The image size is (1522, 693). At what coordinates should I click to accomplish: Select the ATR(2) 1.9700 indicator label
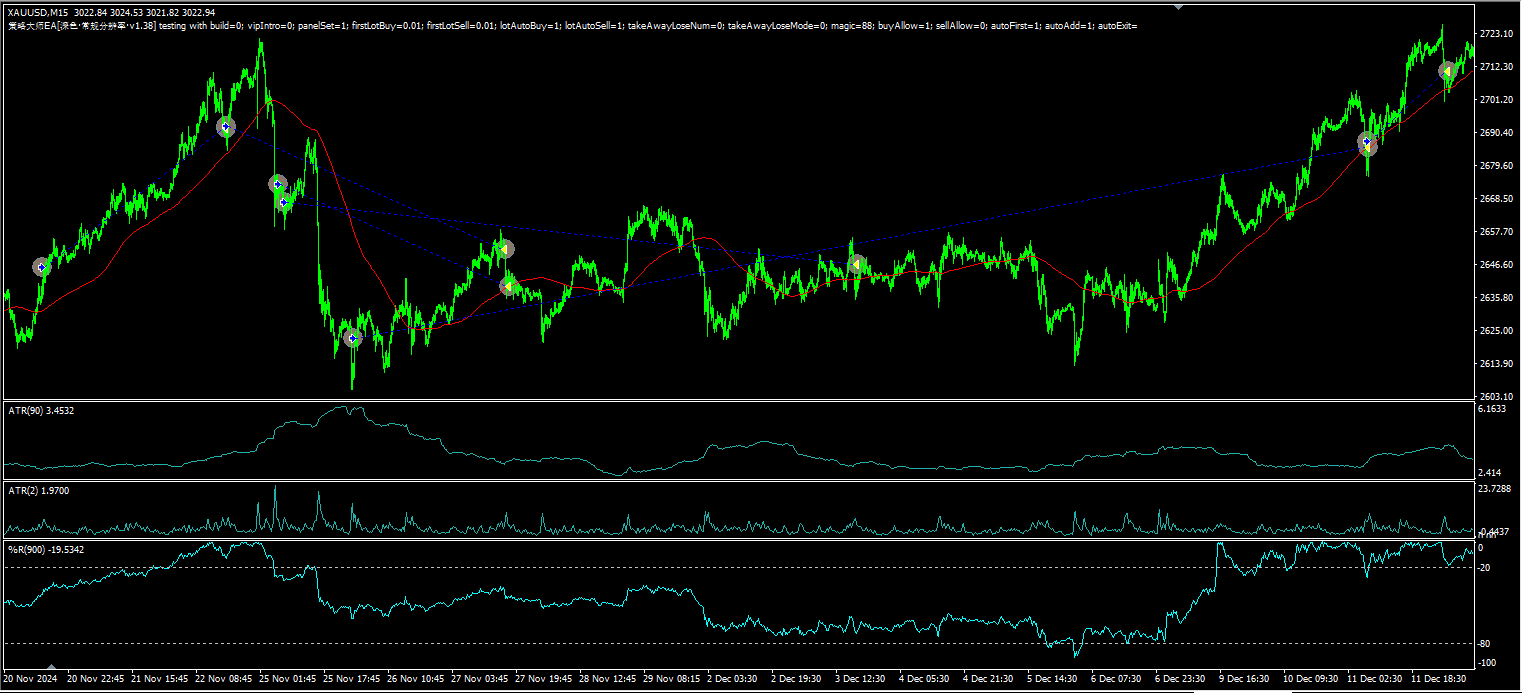pyautogui.click(x=39, y=490)
